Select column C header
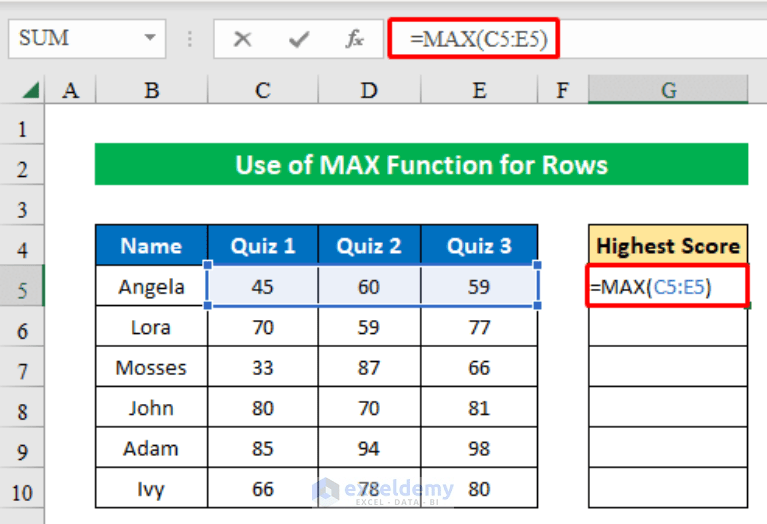The height and width of the screenshot is (524, 767). [263, 90]
